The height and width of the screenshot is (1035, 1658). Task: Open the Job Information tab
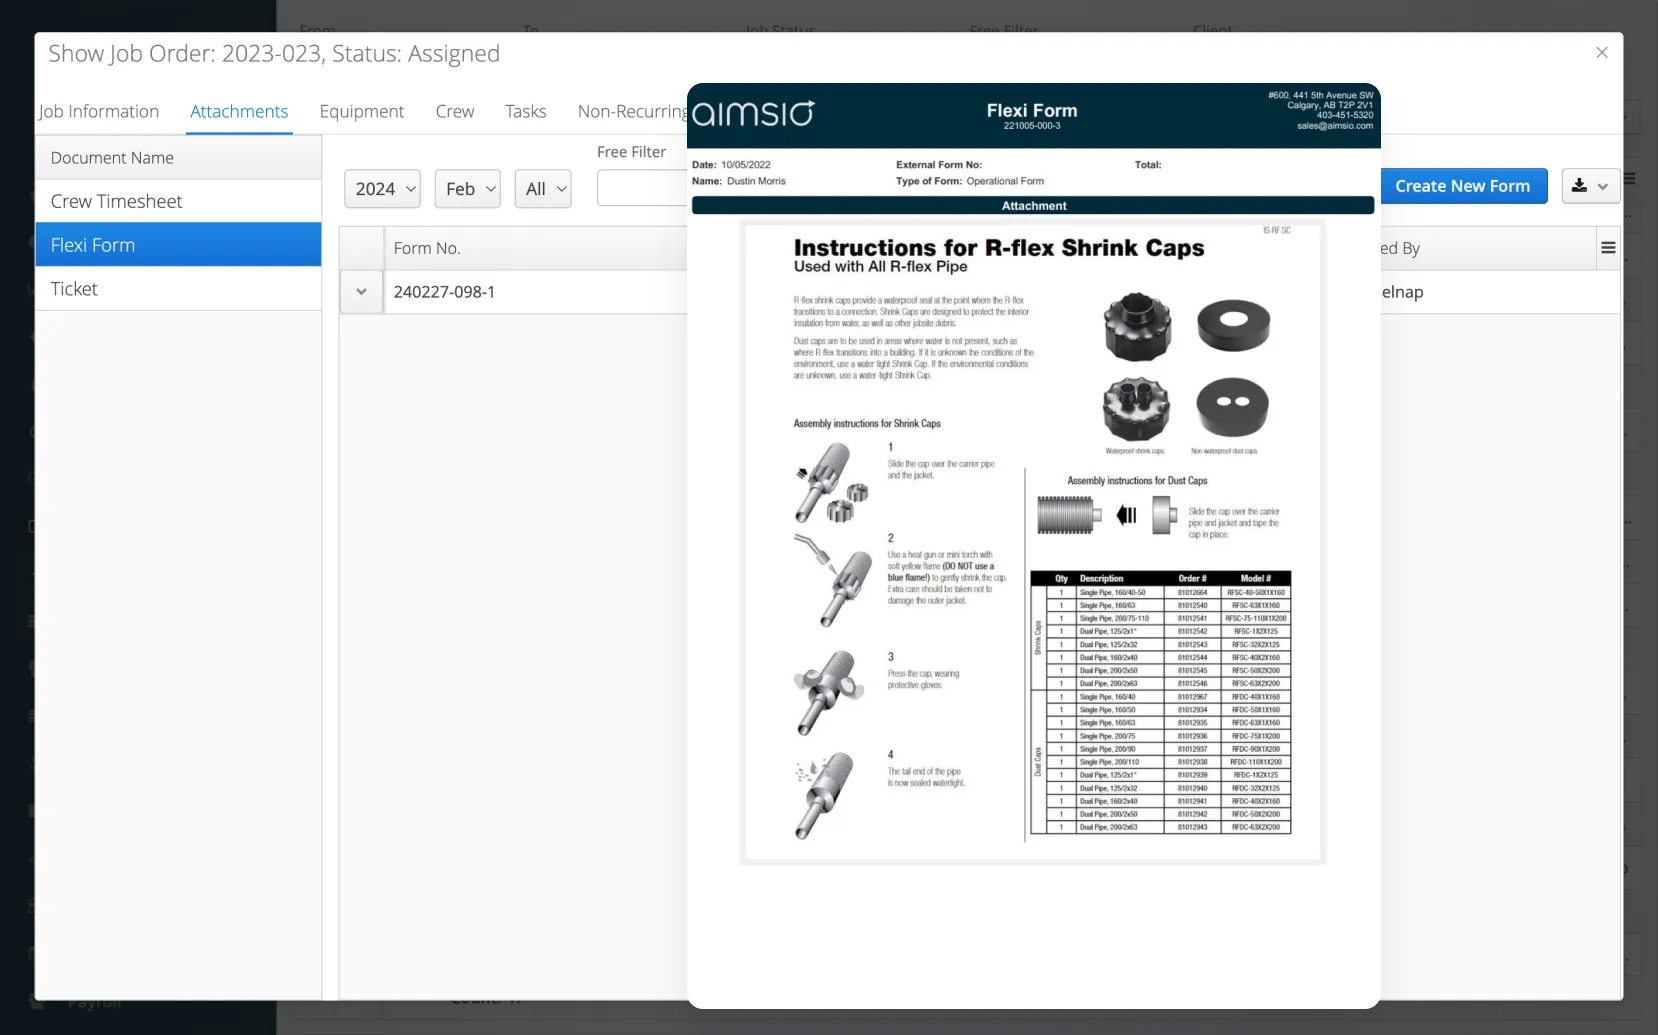pos(99,111)
